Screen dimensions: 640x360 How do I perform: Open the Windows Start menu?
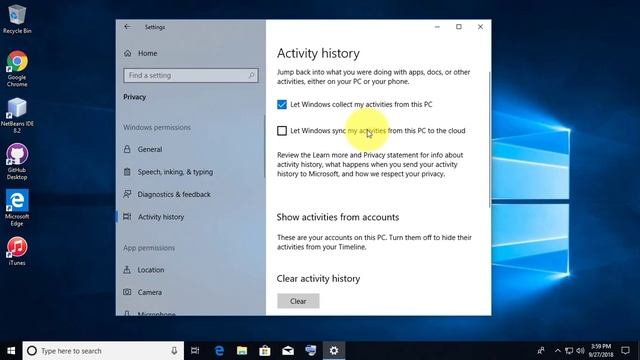pos(11,351)
